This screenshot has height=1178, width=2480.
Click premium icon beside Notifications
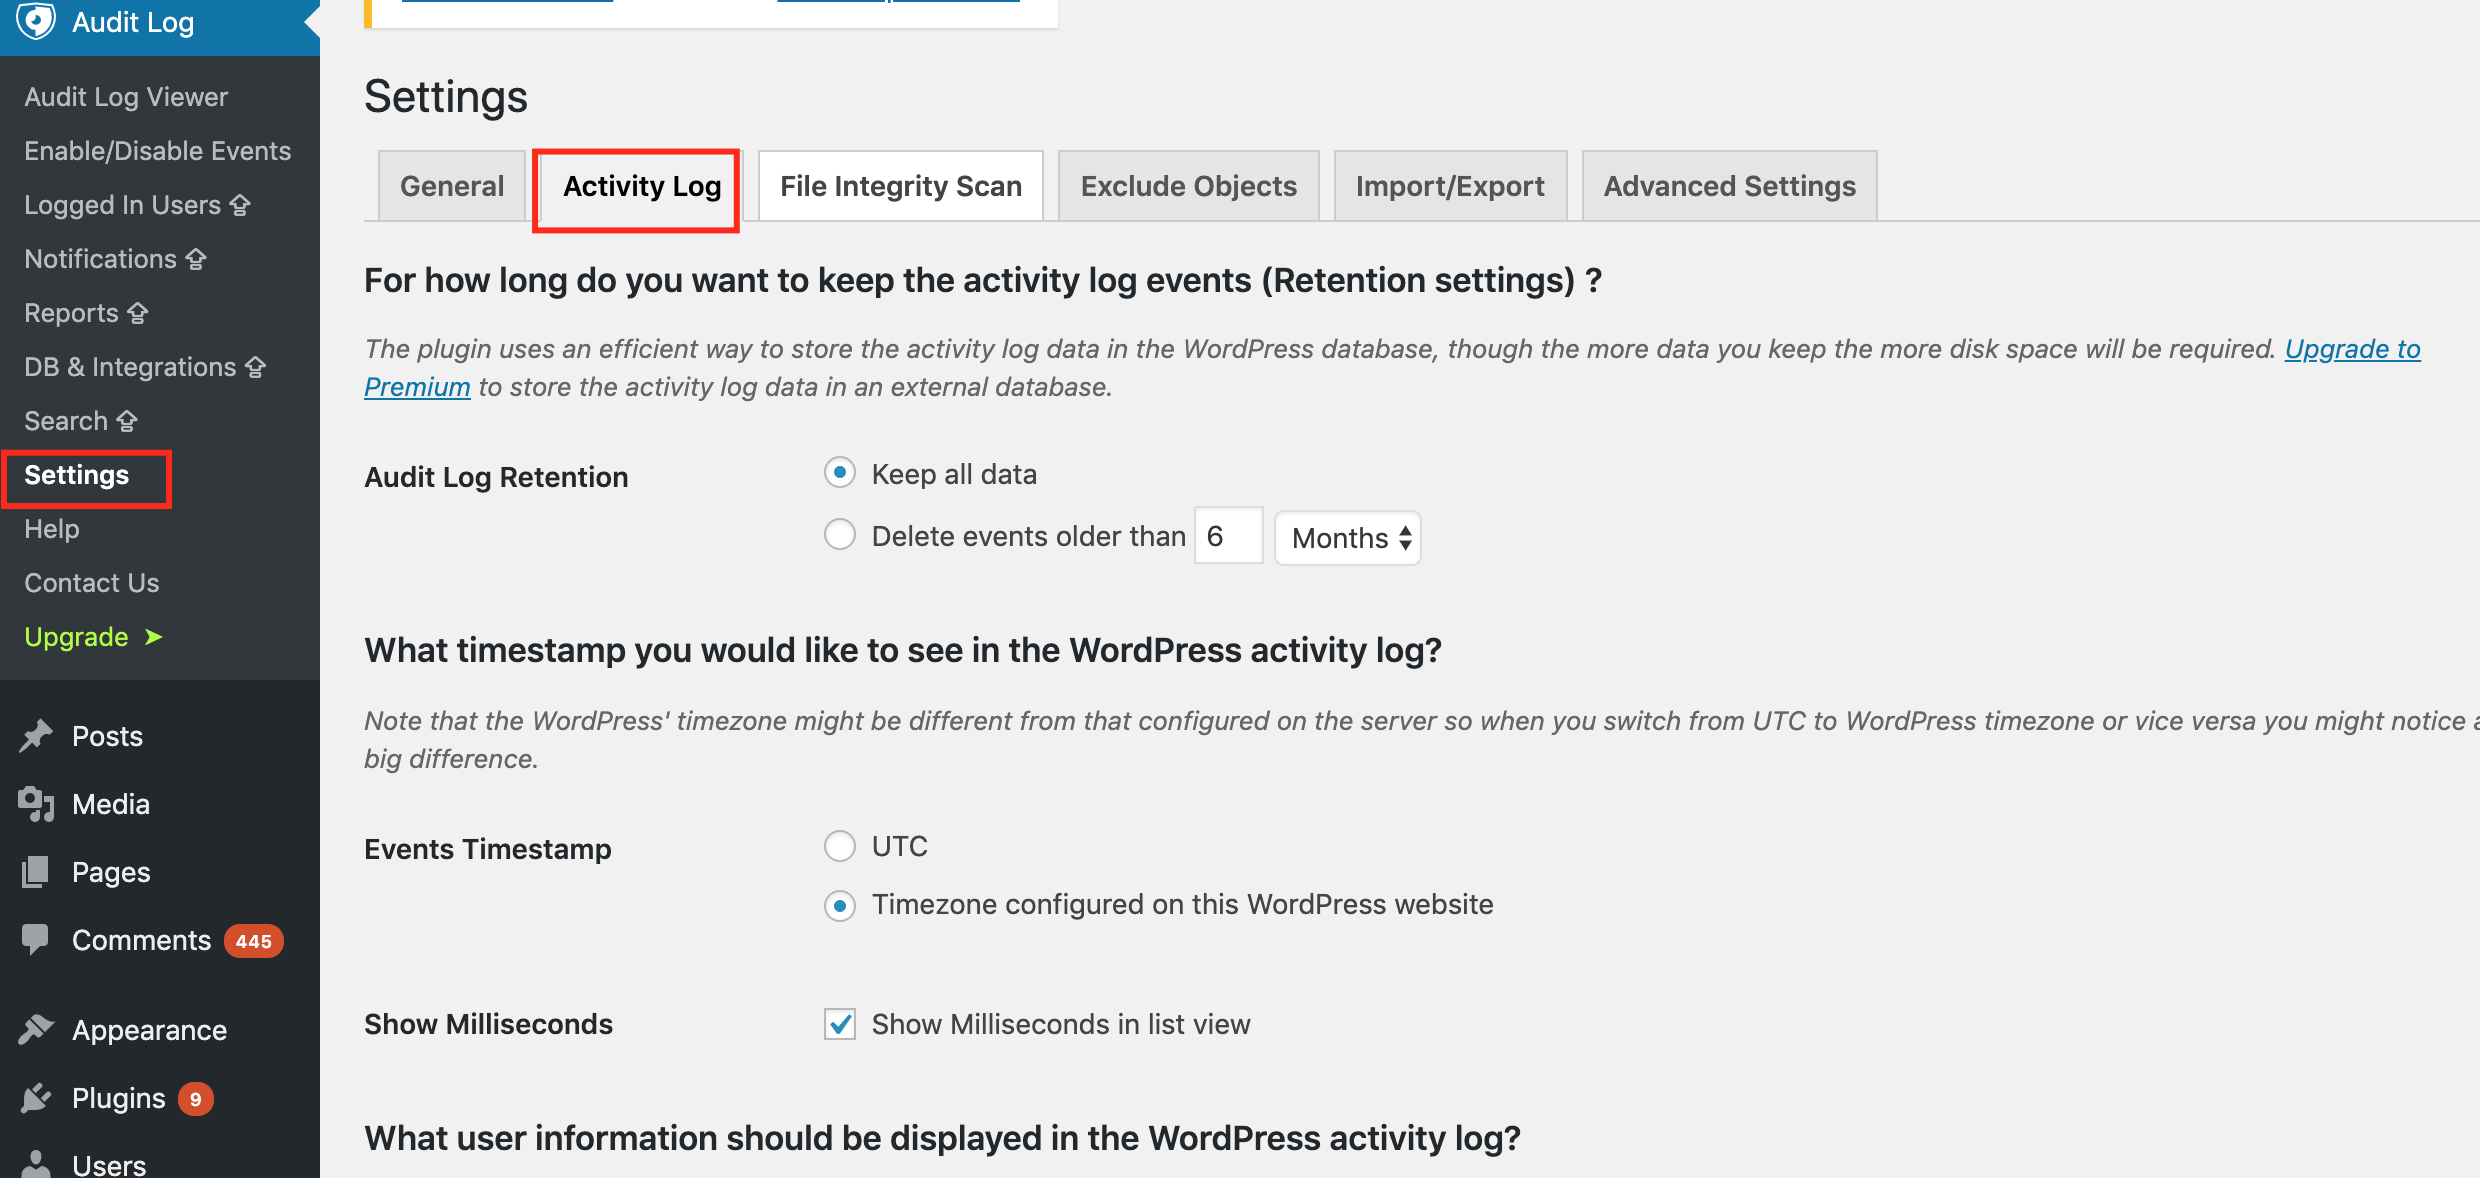point(196,259)
